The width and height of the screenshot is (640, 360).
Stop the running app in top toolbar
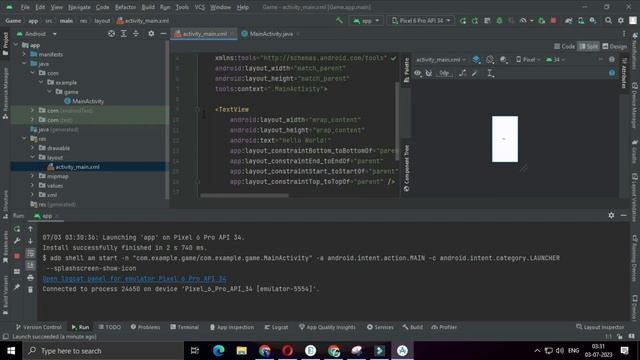(x=553, y=20)
